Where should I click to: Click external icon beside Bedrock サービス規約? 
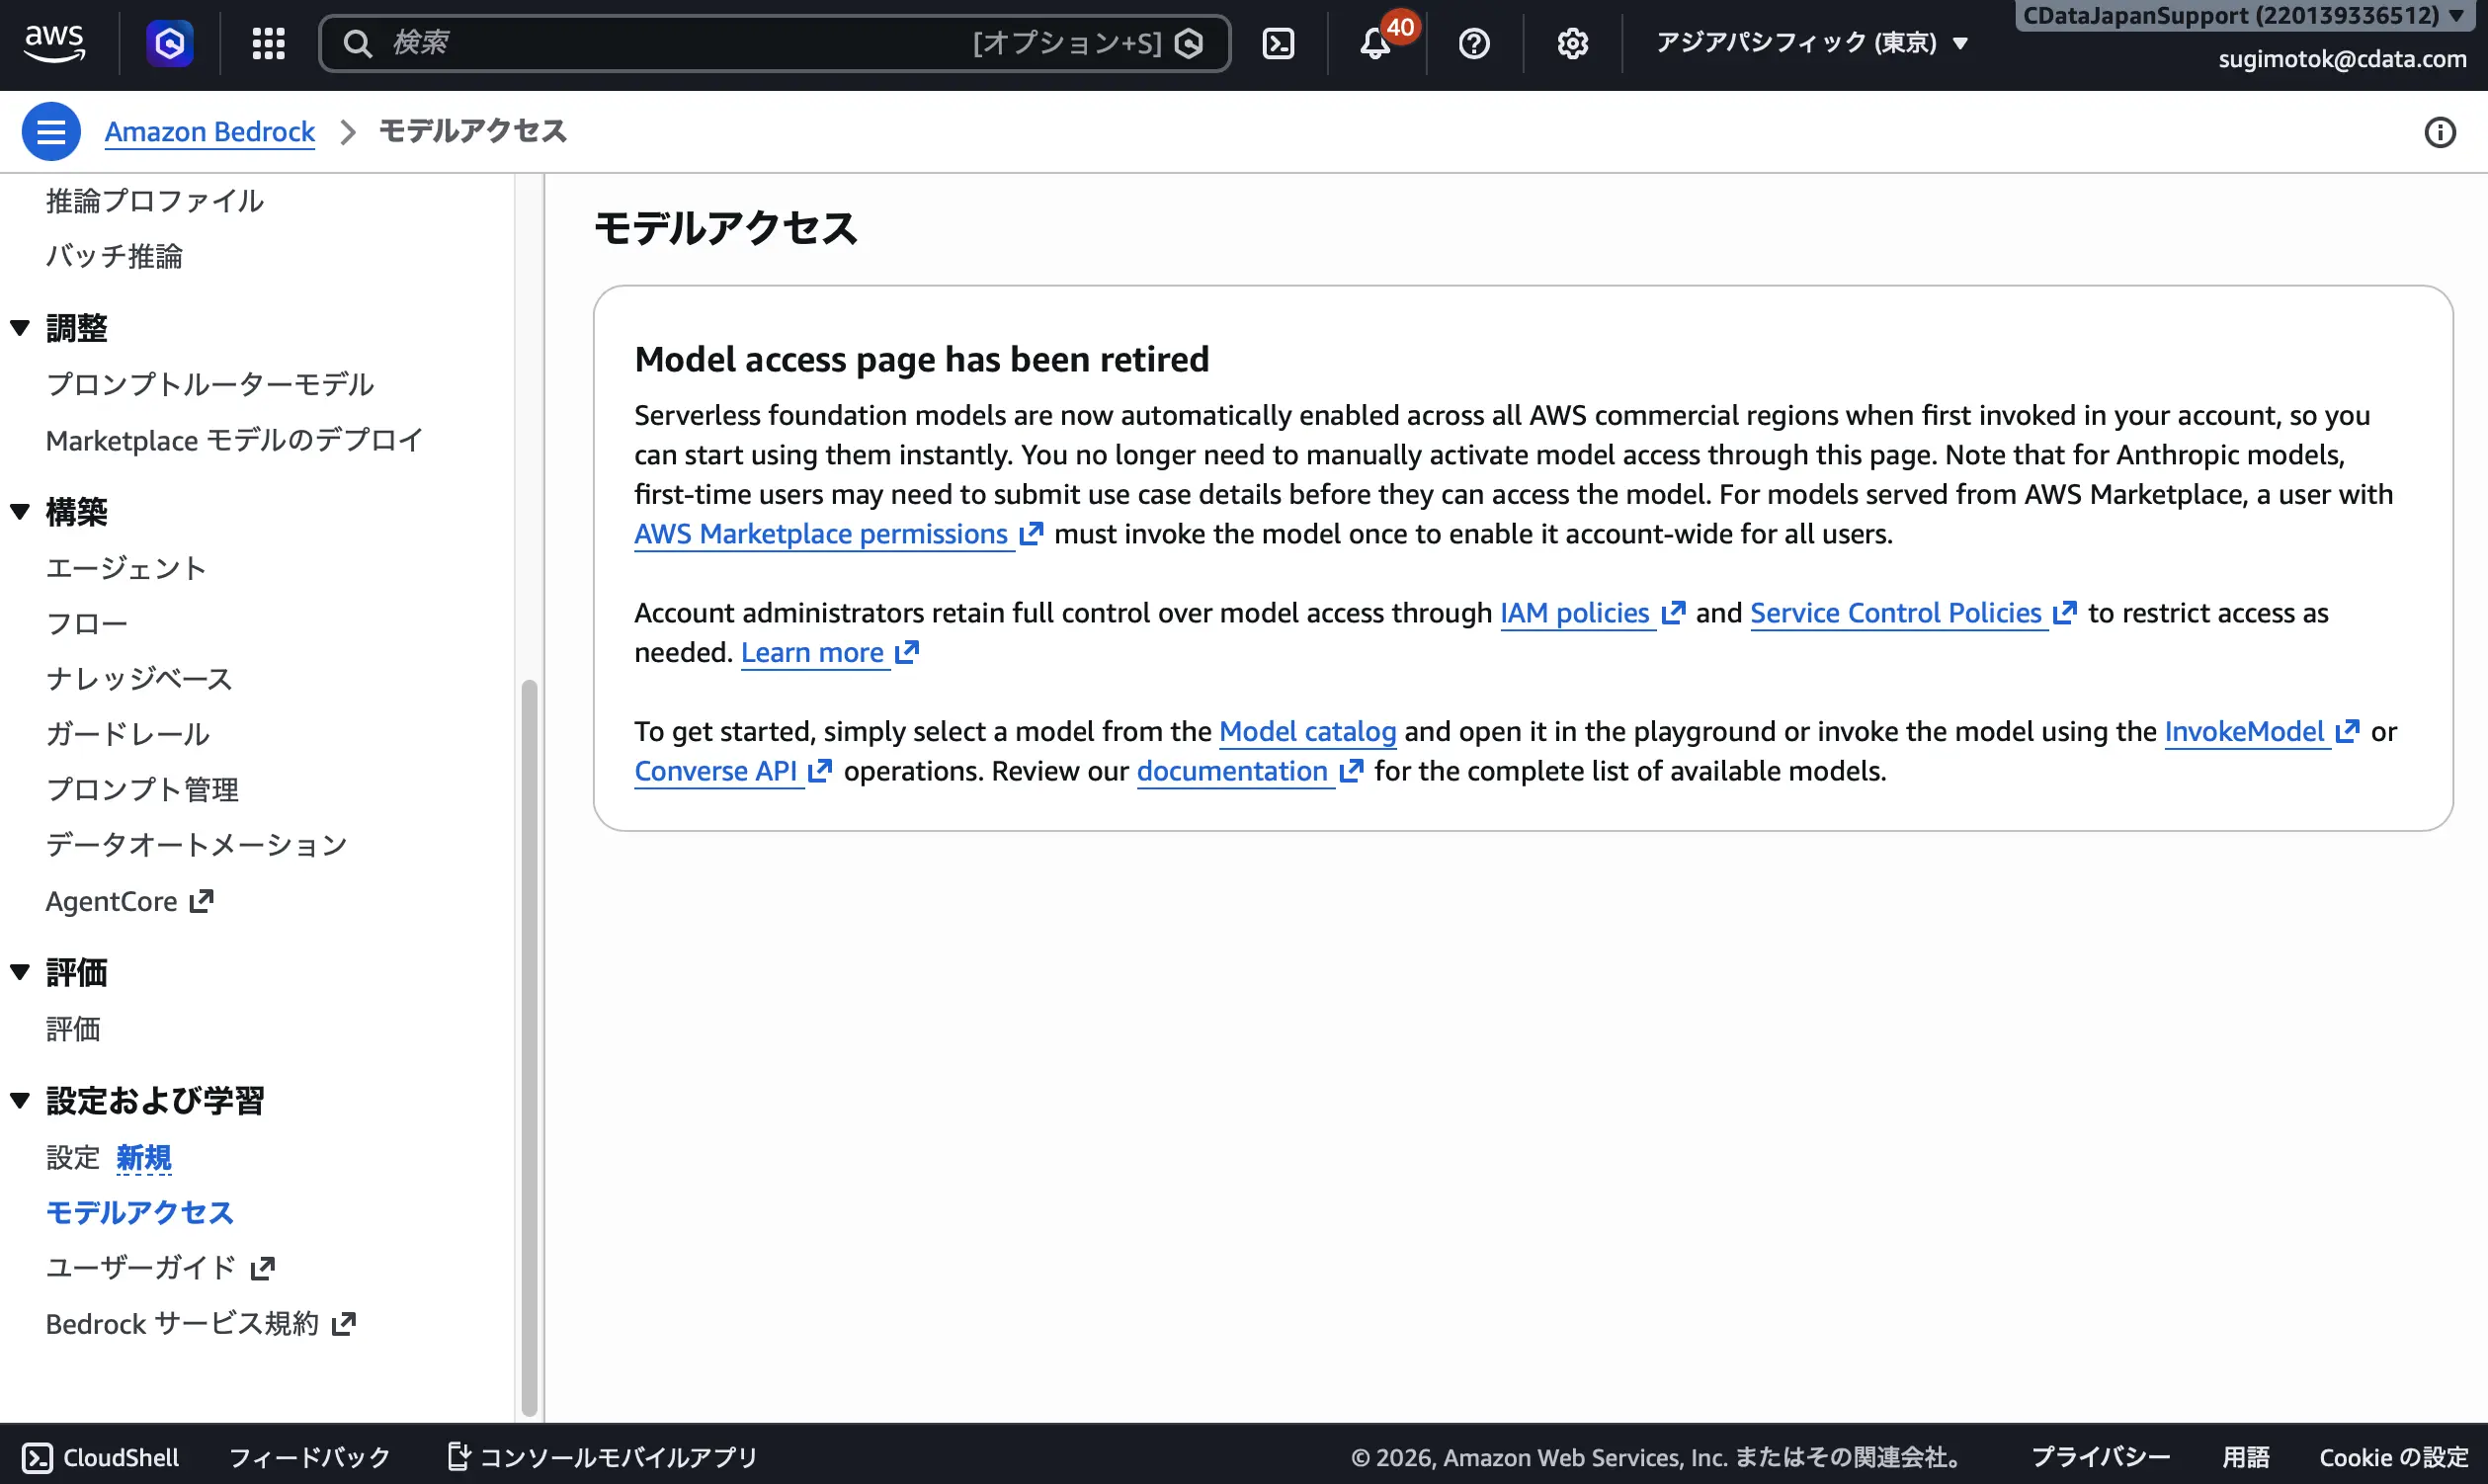click(343, 1324)
